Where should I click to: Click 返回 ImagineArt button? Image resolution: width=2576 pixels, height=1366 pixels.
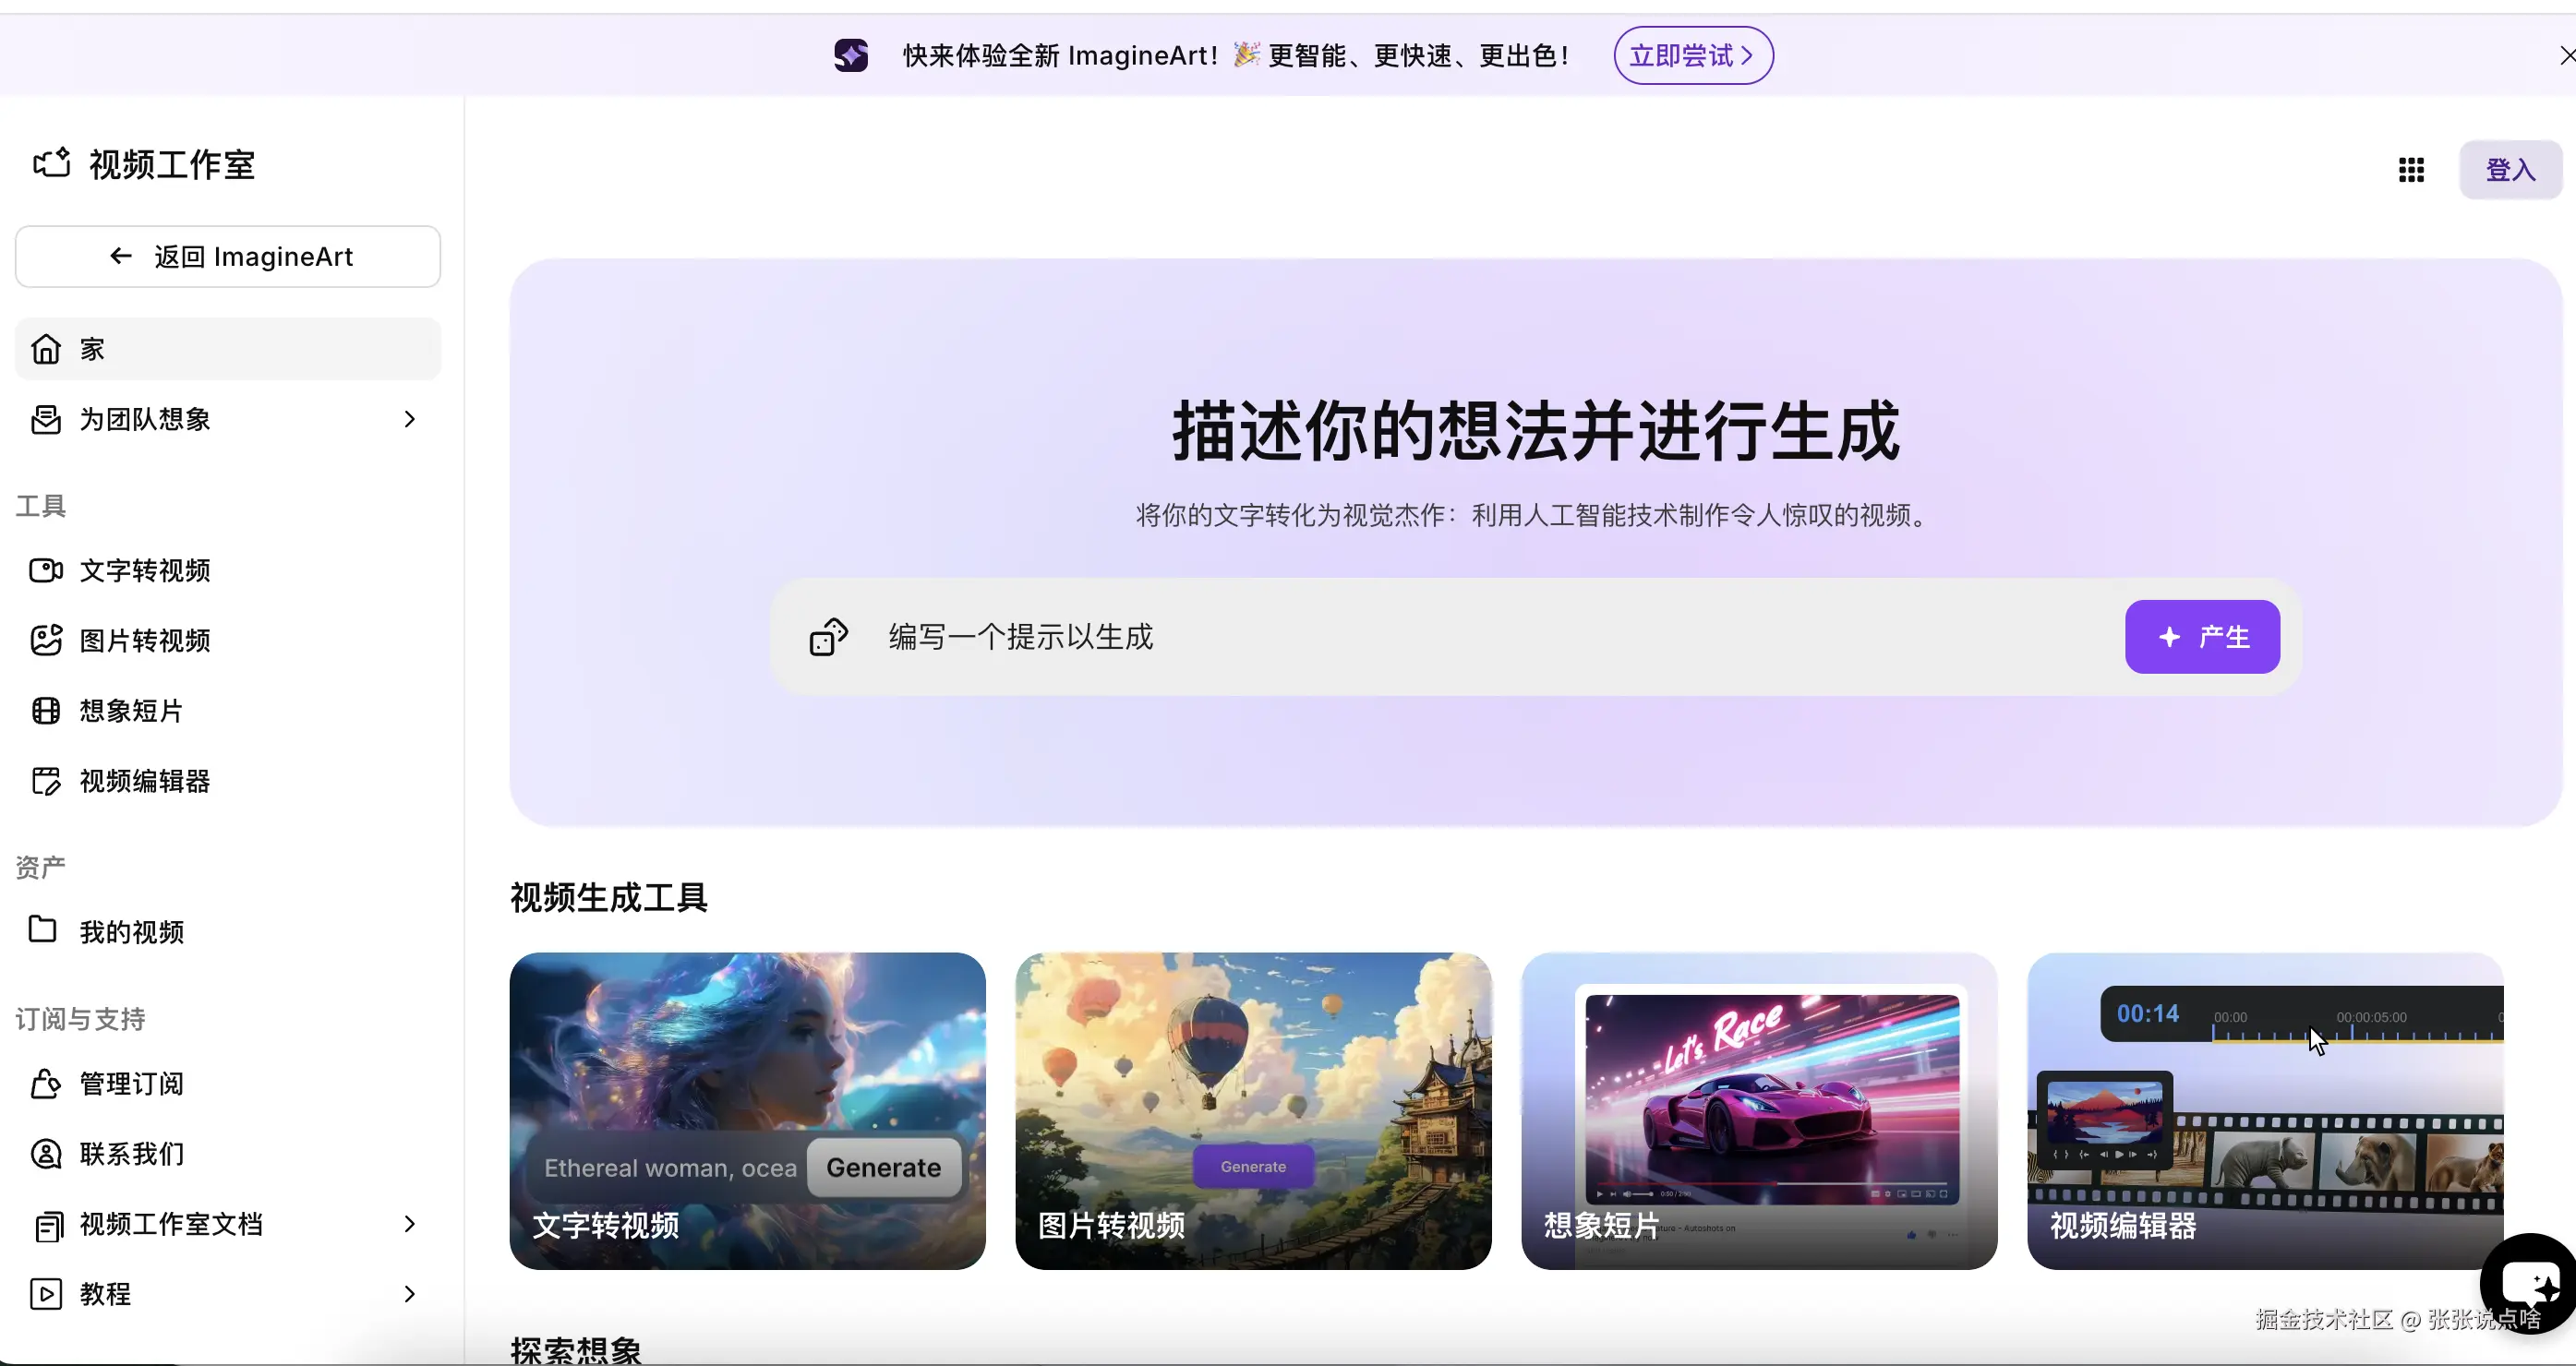coord(228,257)
